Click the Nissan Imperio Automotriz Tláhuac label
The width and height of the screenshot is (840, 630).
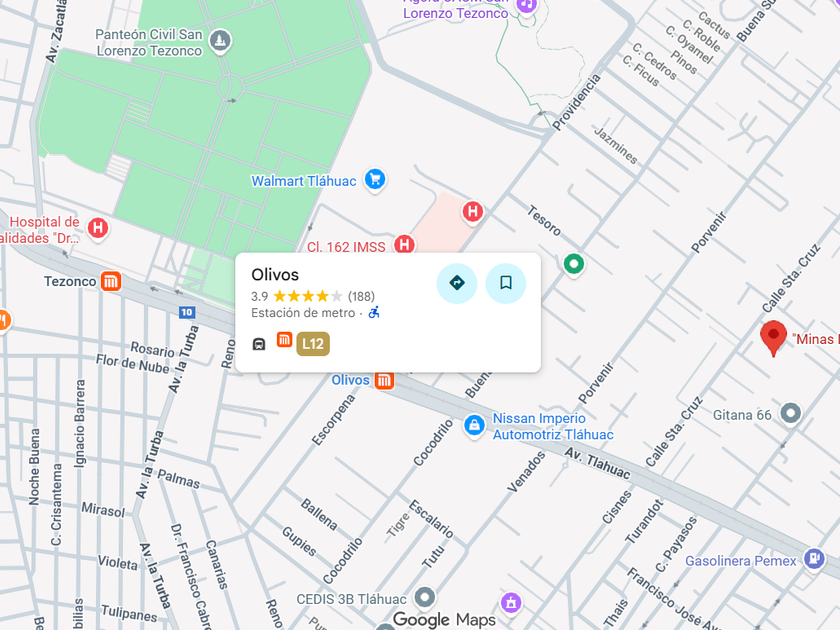(x=553, y=426)
